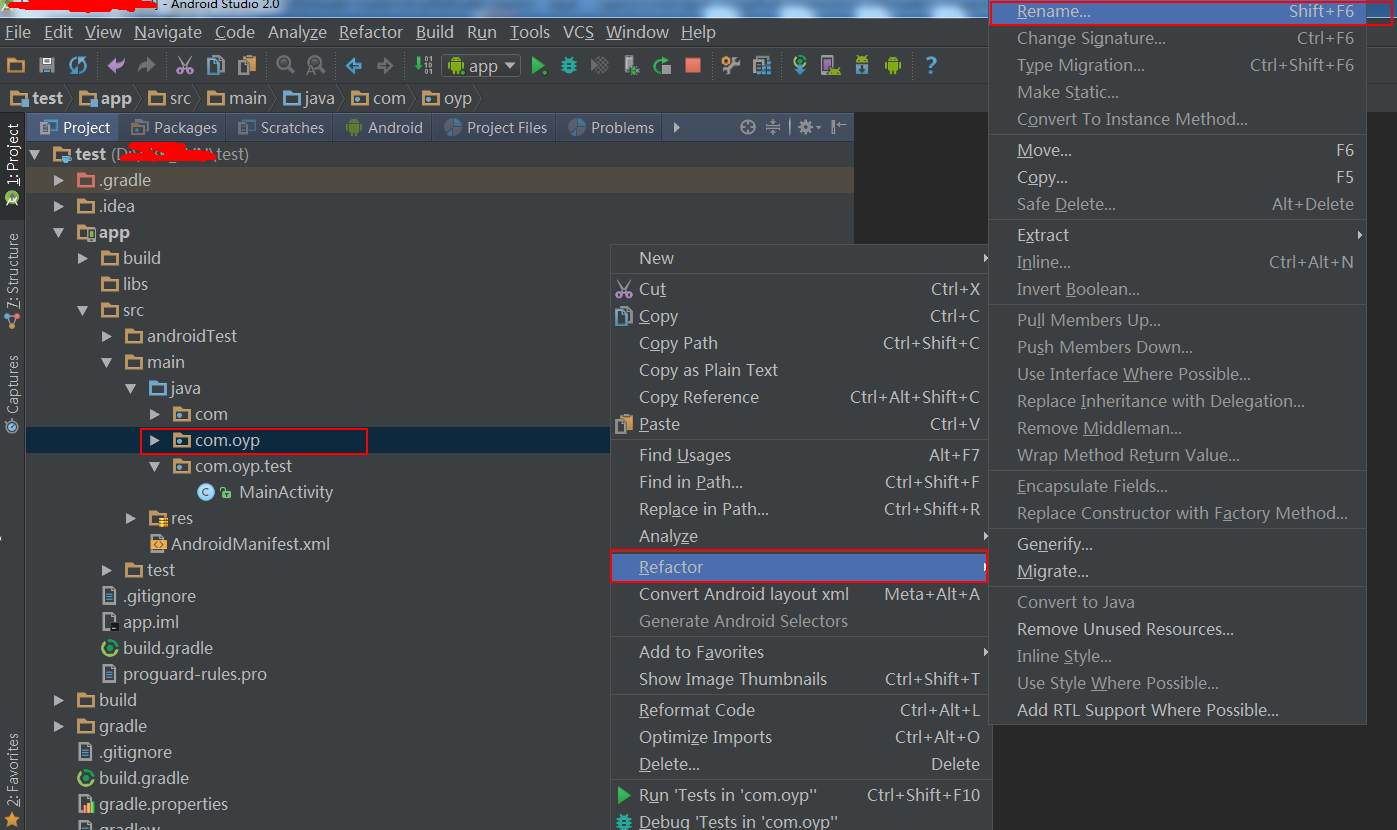
Task: Select proguard-rules.pro file
Action: tap(195, 674)
